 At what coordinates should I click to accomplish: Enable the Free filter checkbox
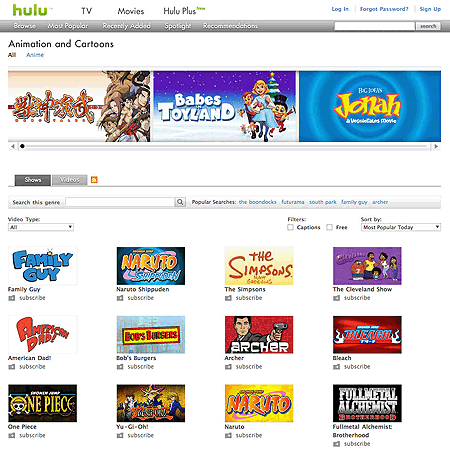pyautogui.click(x=329, y=227)
